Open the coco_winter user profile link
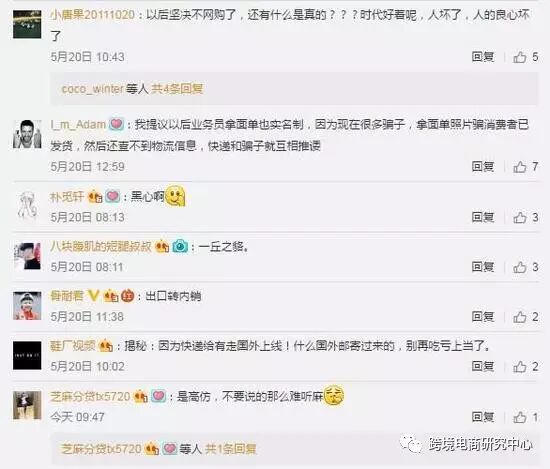The height and width of the screenshot is (469, 550). 93,89
